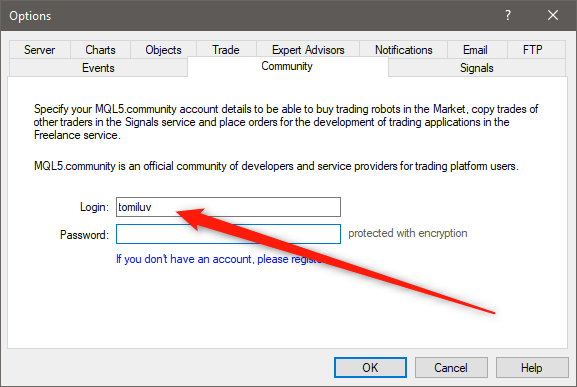Close the Options dialog window
Viewport: 577px width, 387px height.
[x=553, y=15]
